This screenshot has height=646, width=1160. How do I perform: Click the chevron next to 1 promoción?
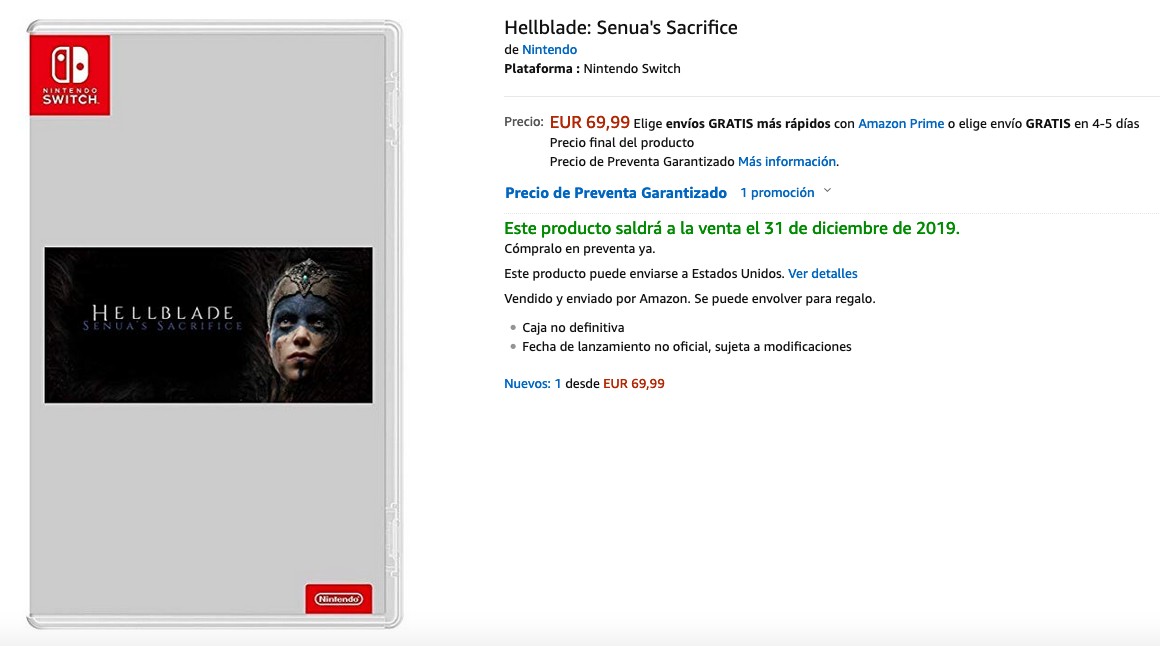(x=827, y=191)
